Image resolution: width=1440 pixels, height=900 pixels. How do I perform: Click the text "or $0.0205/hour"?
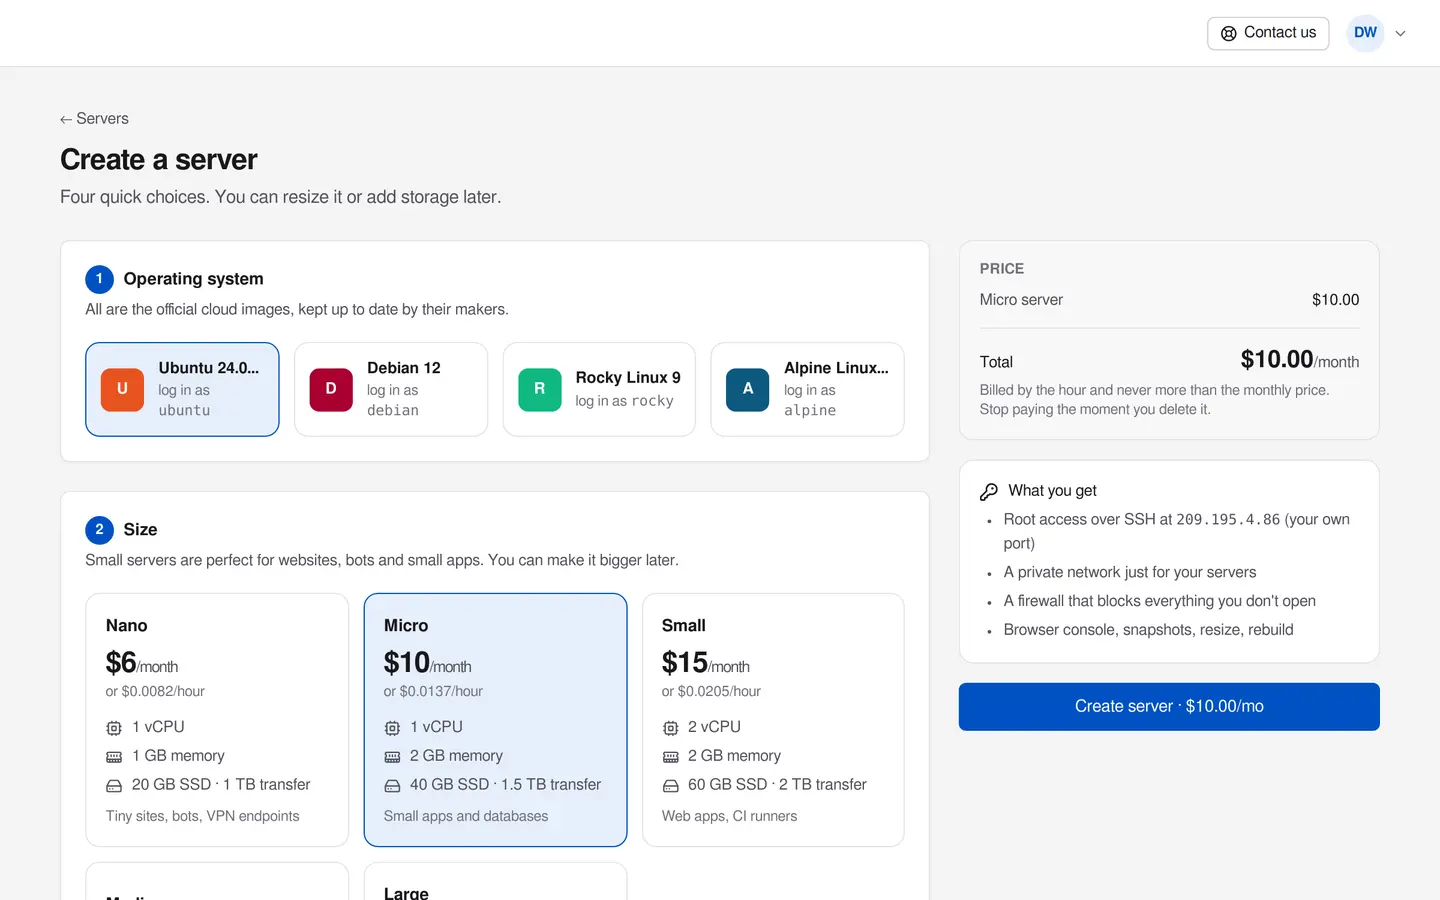[x=711, y=692]
